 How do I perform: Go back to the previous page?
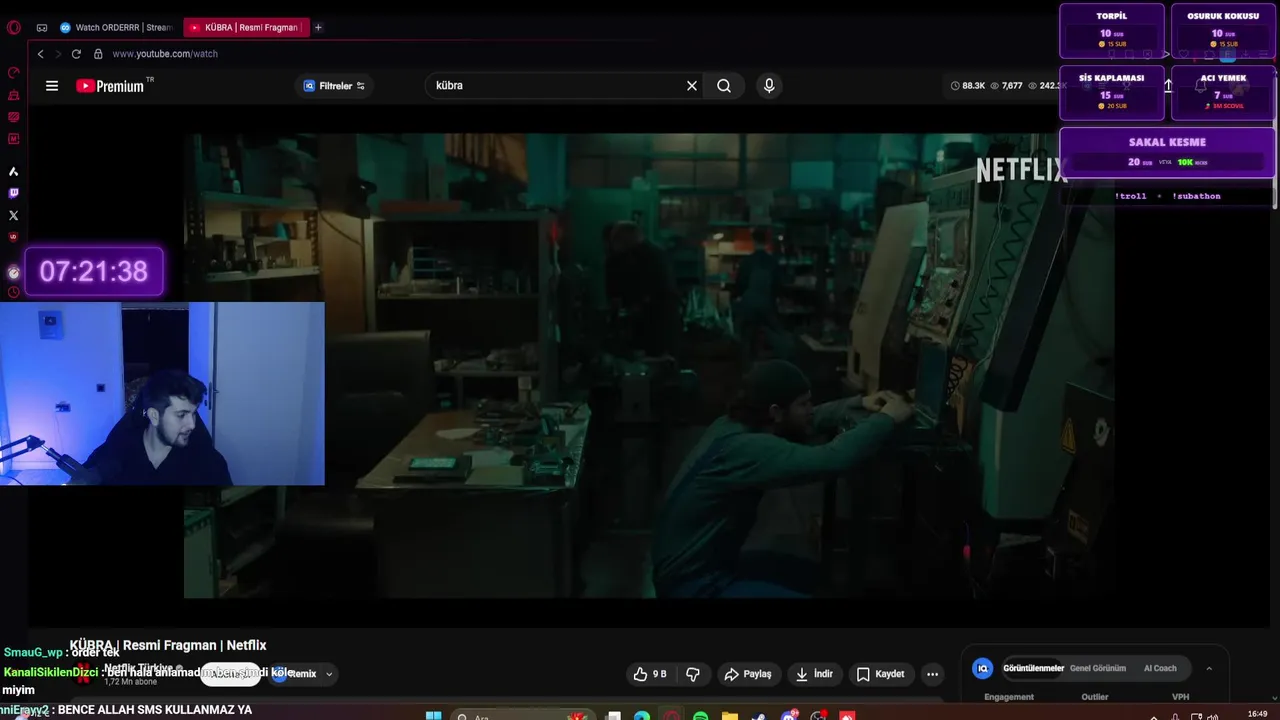click(40, 54)
